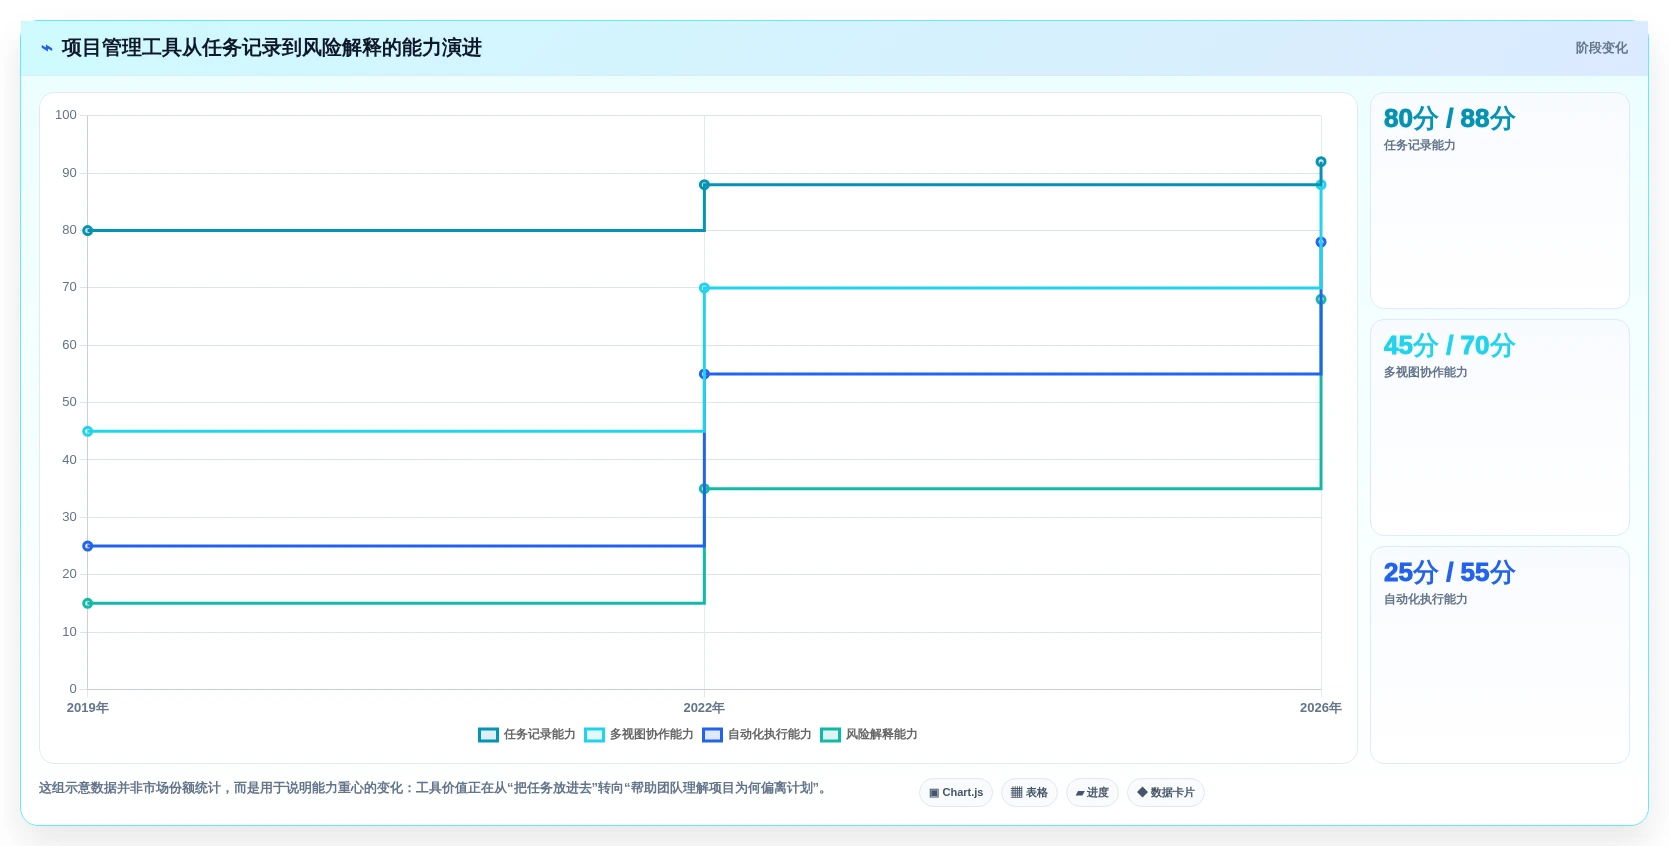1669x846 pixels.
Task: Toggle the 自动化执行能力 legend series
Action: click(x=757, y=734)
